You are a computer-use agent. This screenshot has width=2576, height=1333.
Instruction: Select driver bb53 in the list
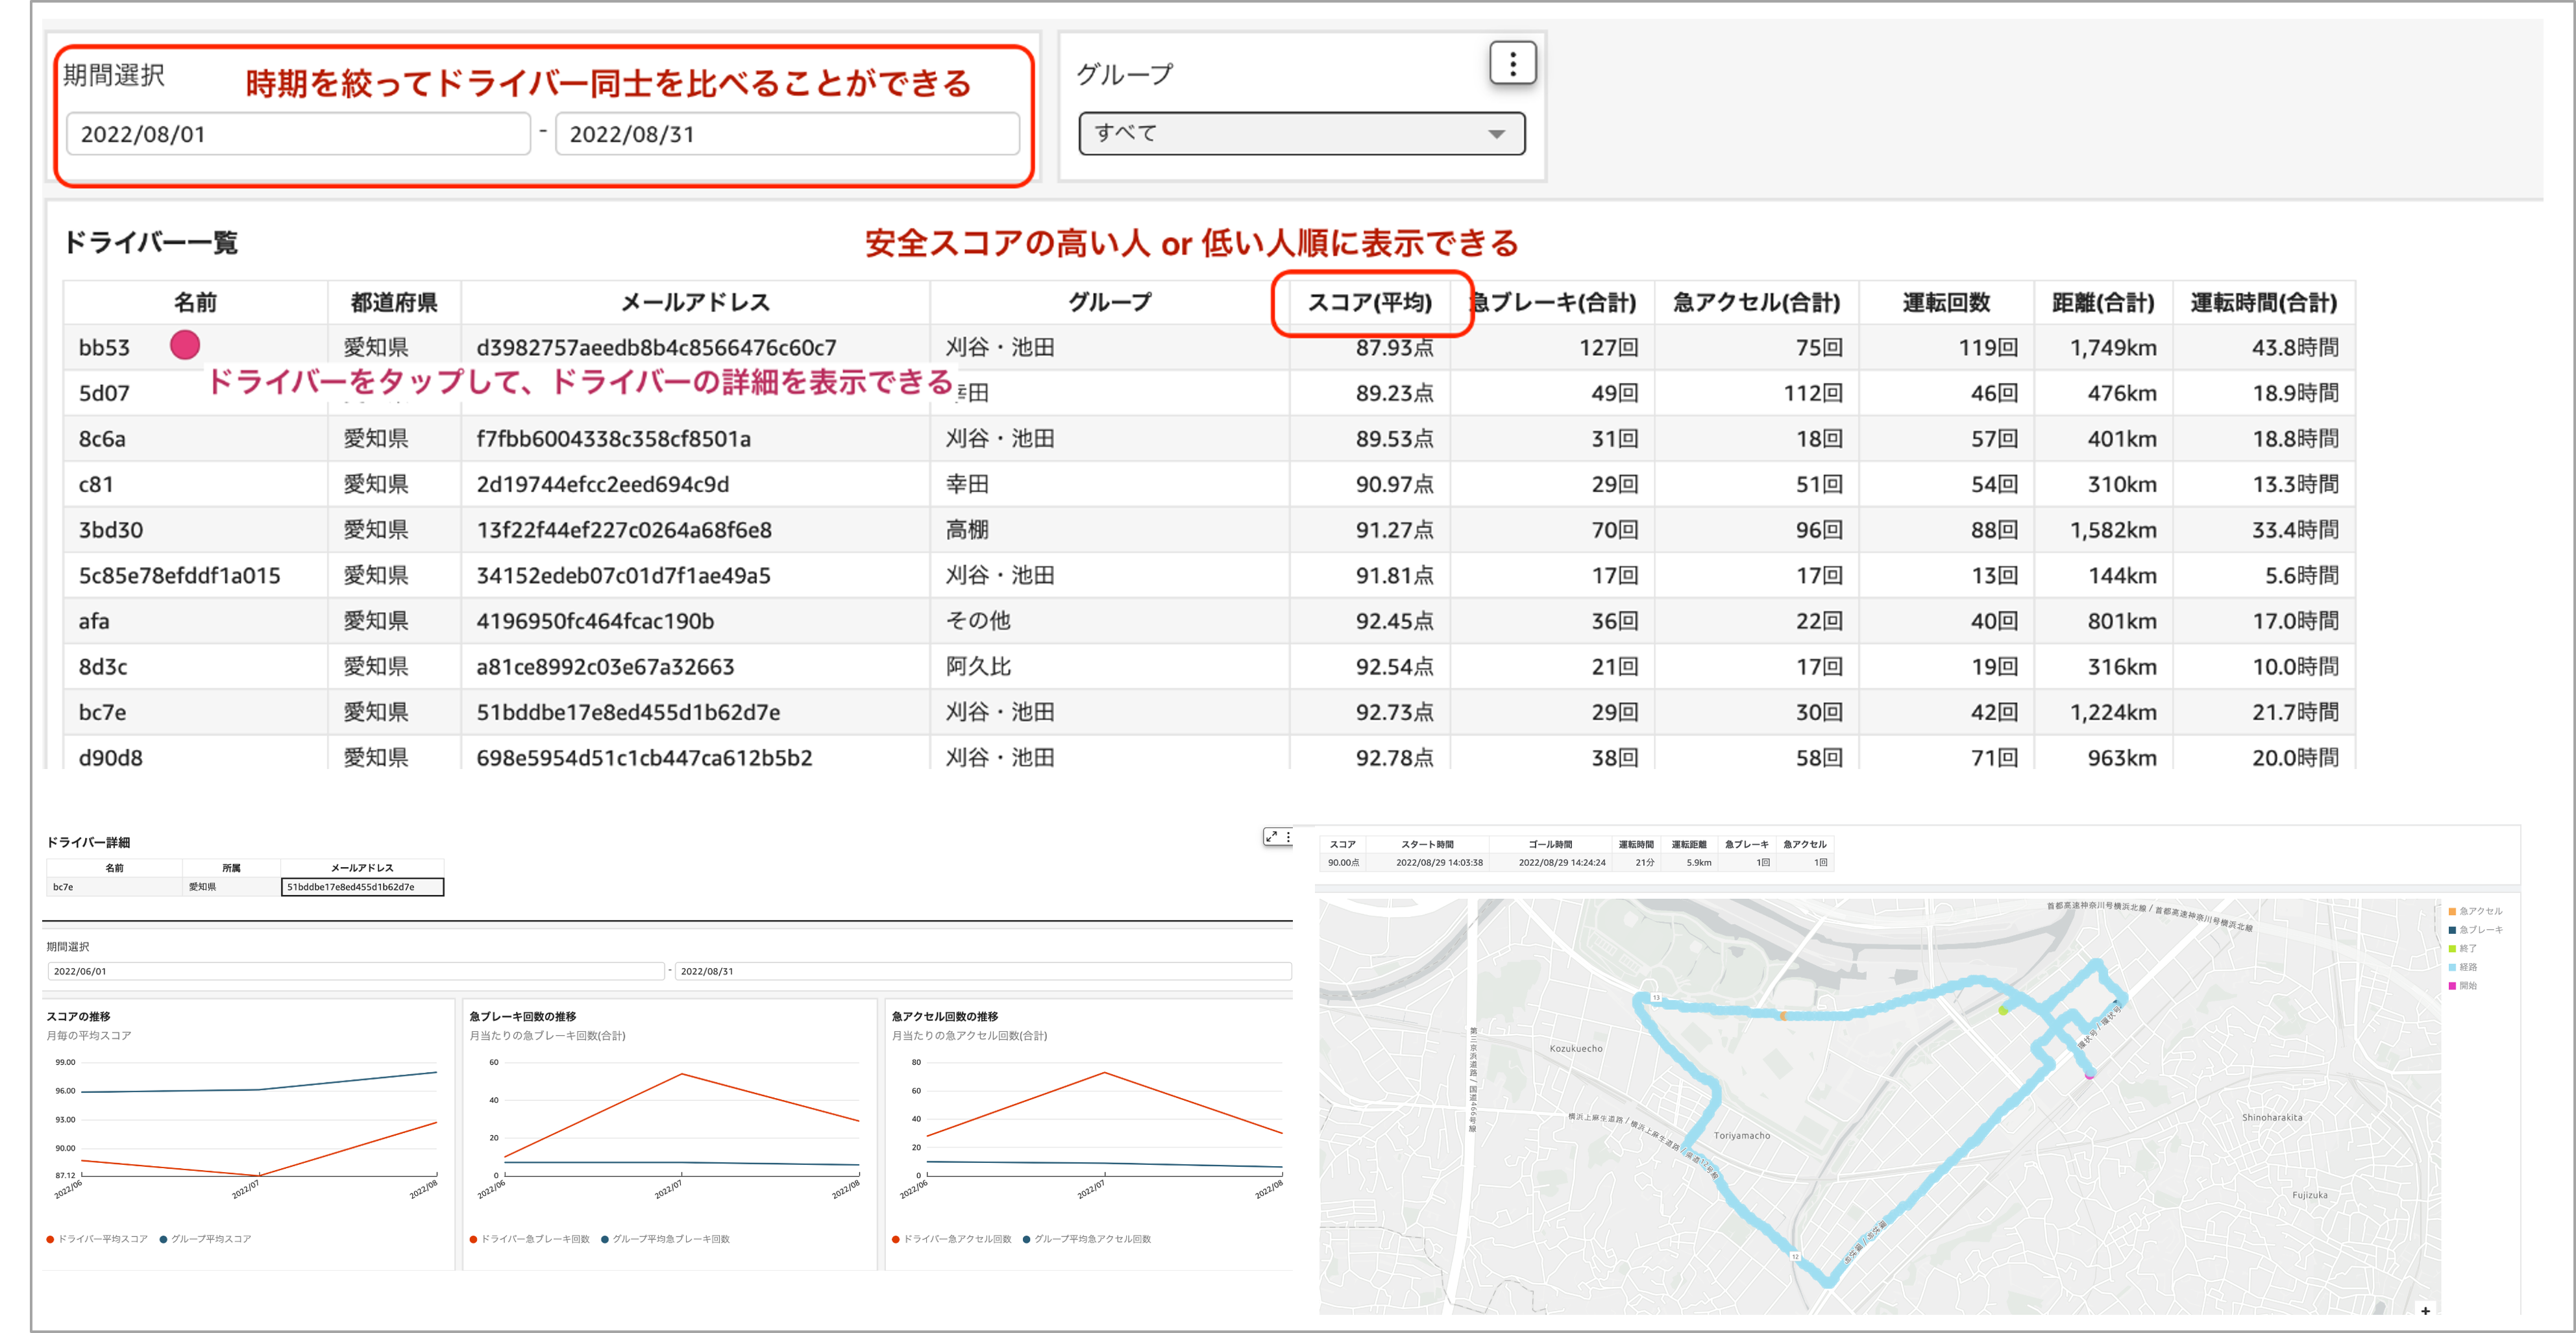(104, 347)
